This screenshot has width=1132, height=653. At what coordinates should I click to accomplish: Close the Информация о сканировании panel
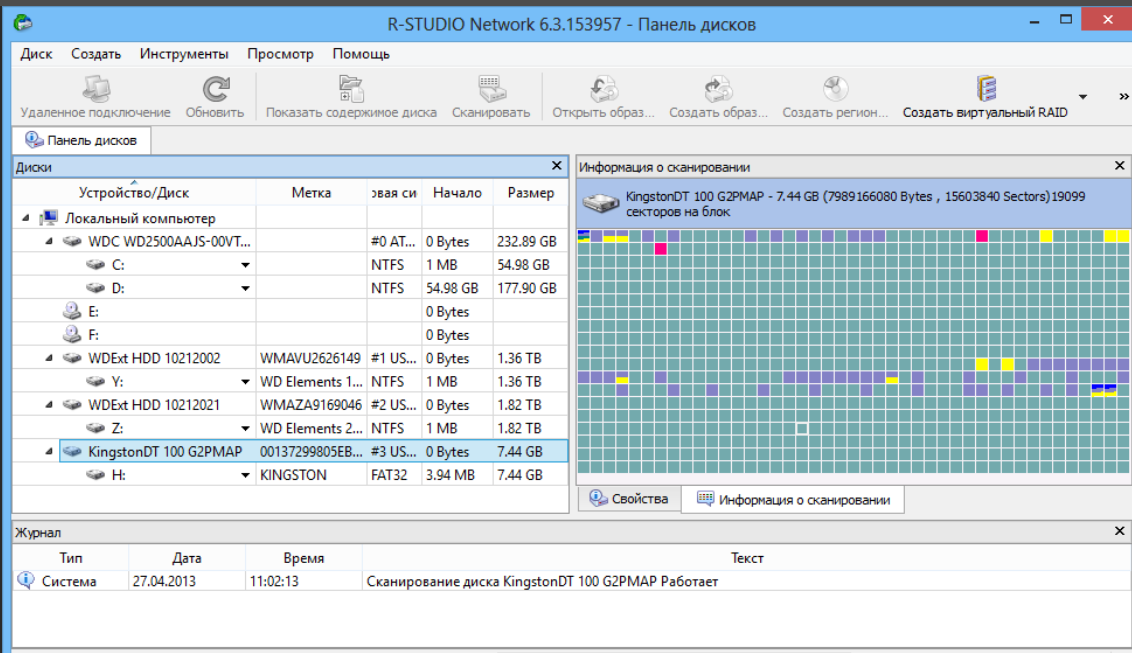coord(1120,166)
